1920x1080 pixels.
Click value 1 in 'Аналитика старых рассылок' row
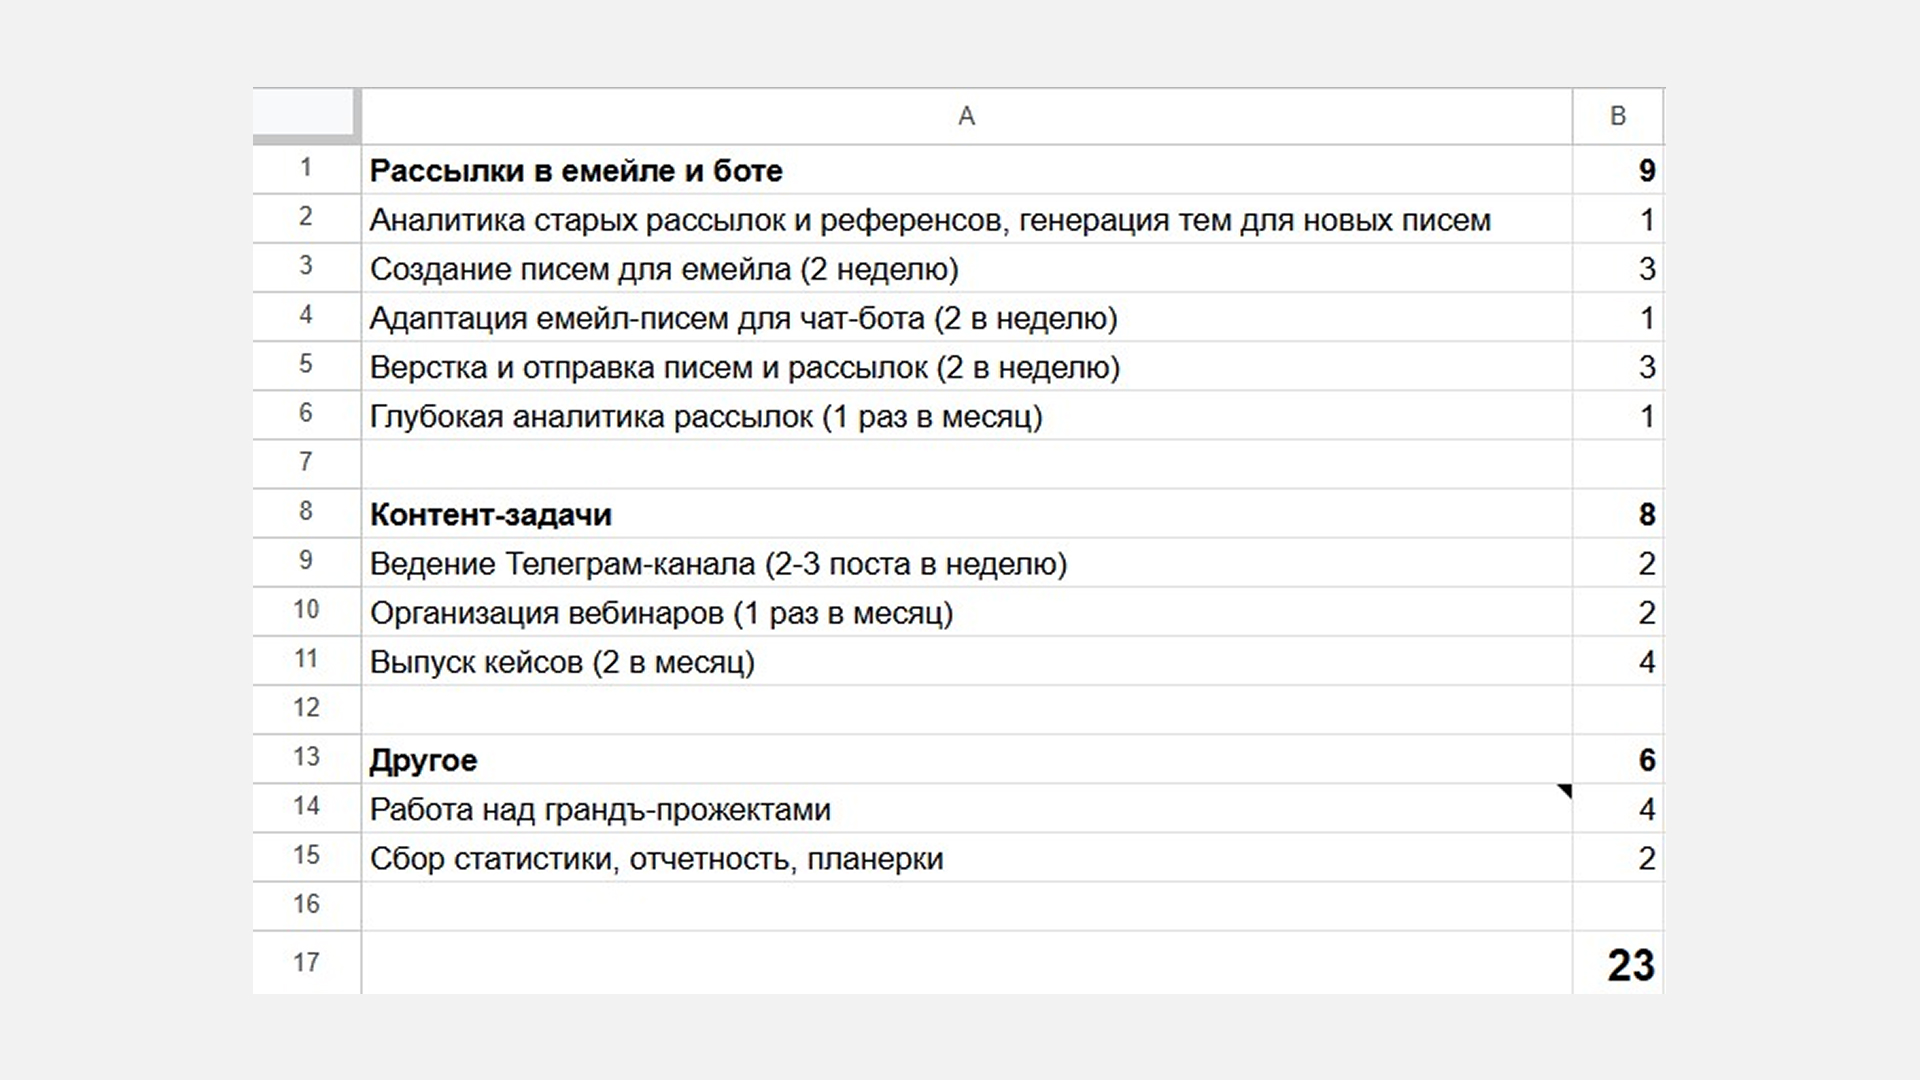[1618, 219]
